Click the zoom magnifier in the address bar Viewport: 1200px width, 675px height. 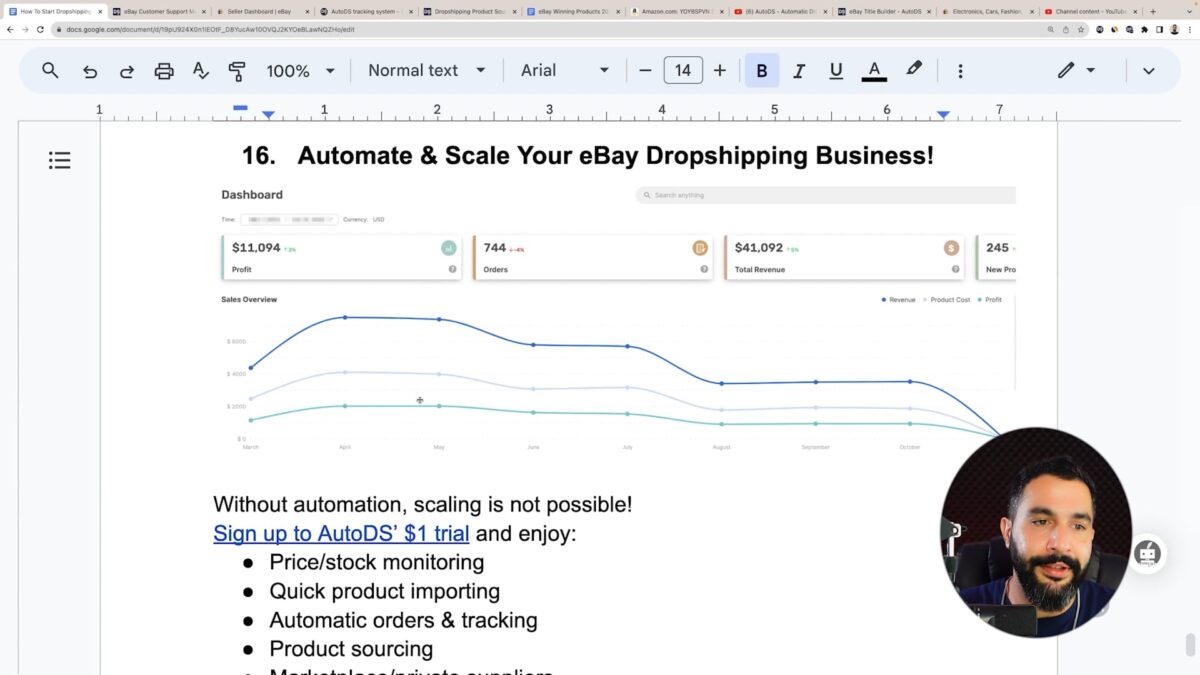click(x=1051, y=30)
